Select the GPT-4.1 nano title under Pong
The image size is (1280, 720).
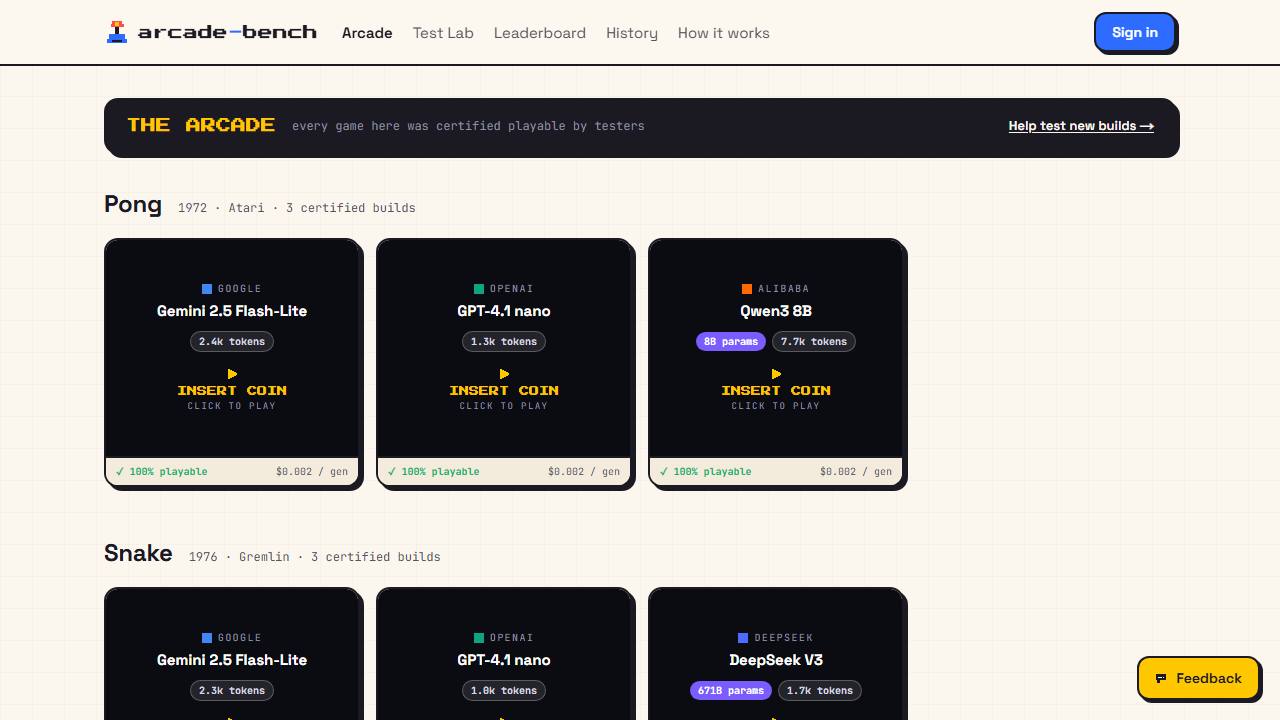pos(504,311)
